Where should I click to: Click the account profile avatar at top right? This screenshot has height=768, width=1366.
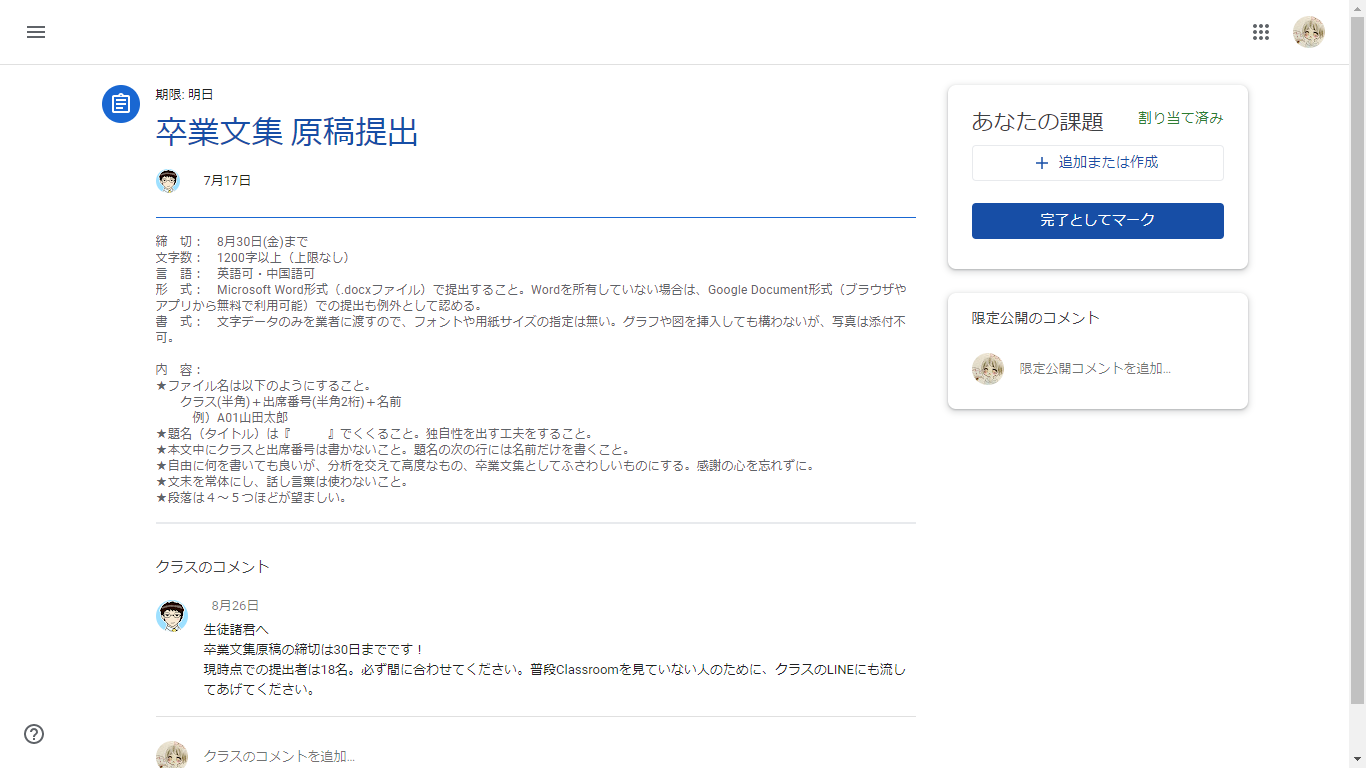[1308, 32]
